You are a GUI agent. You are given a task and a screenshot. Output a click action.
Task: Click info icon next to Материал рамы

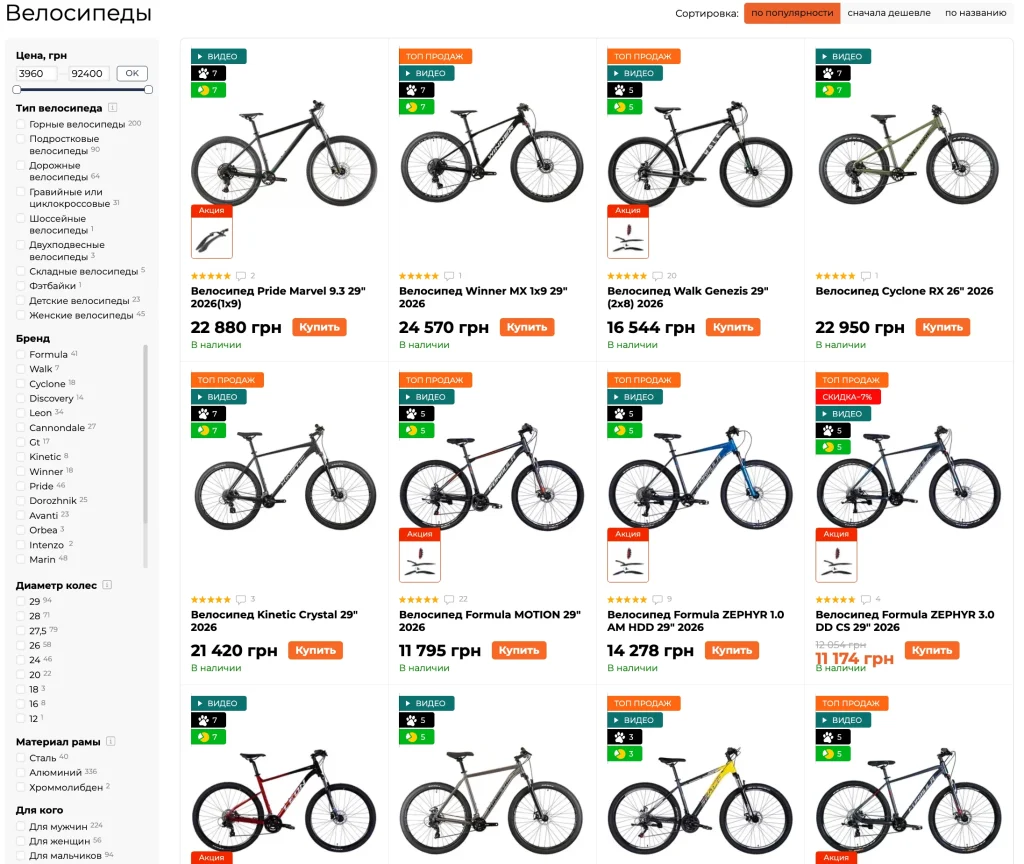pyautogui.click(x=110, y=741)
